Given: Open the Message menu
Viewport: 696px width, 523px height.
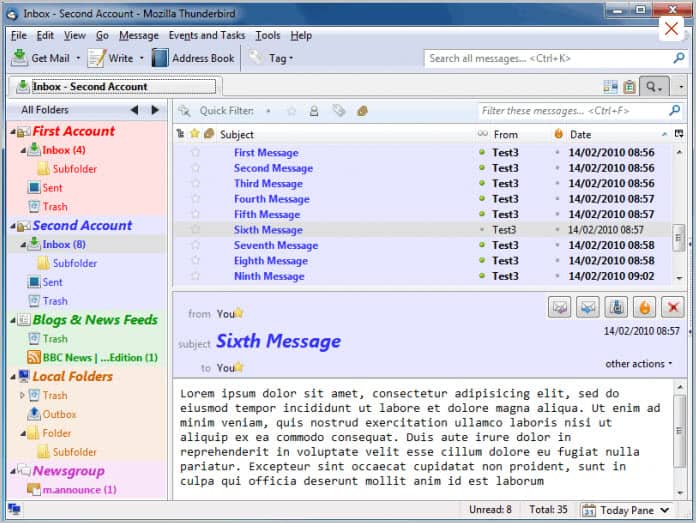Looking at the screenshot, I should click(x=138, y=35).
